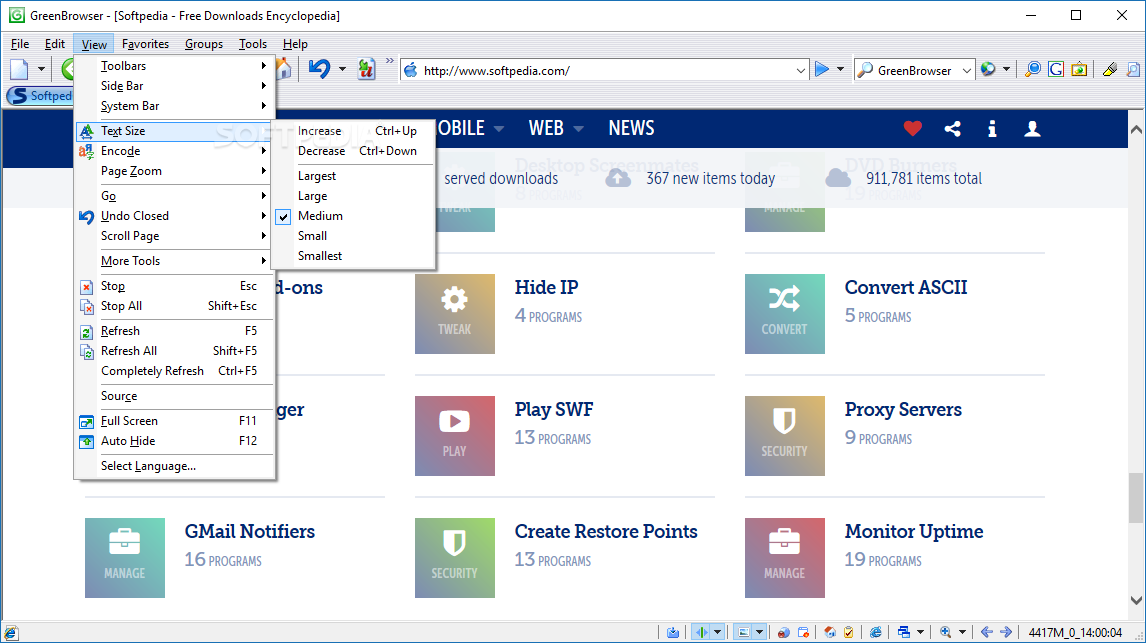Select Large text size option
The image size is (1146, 643).
(353, 196)
